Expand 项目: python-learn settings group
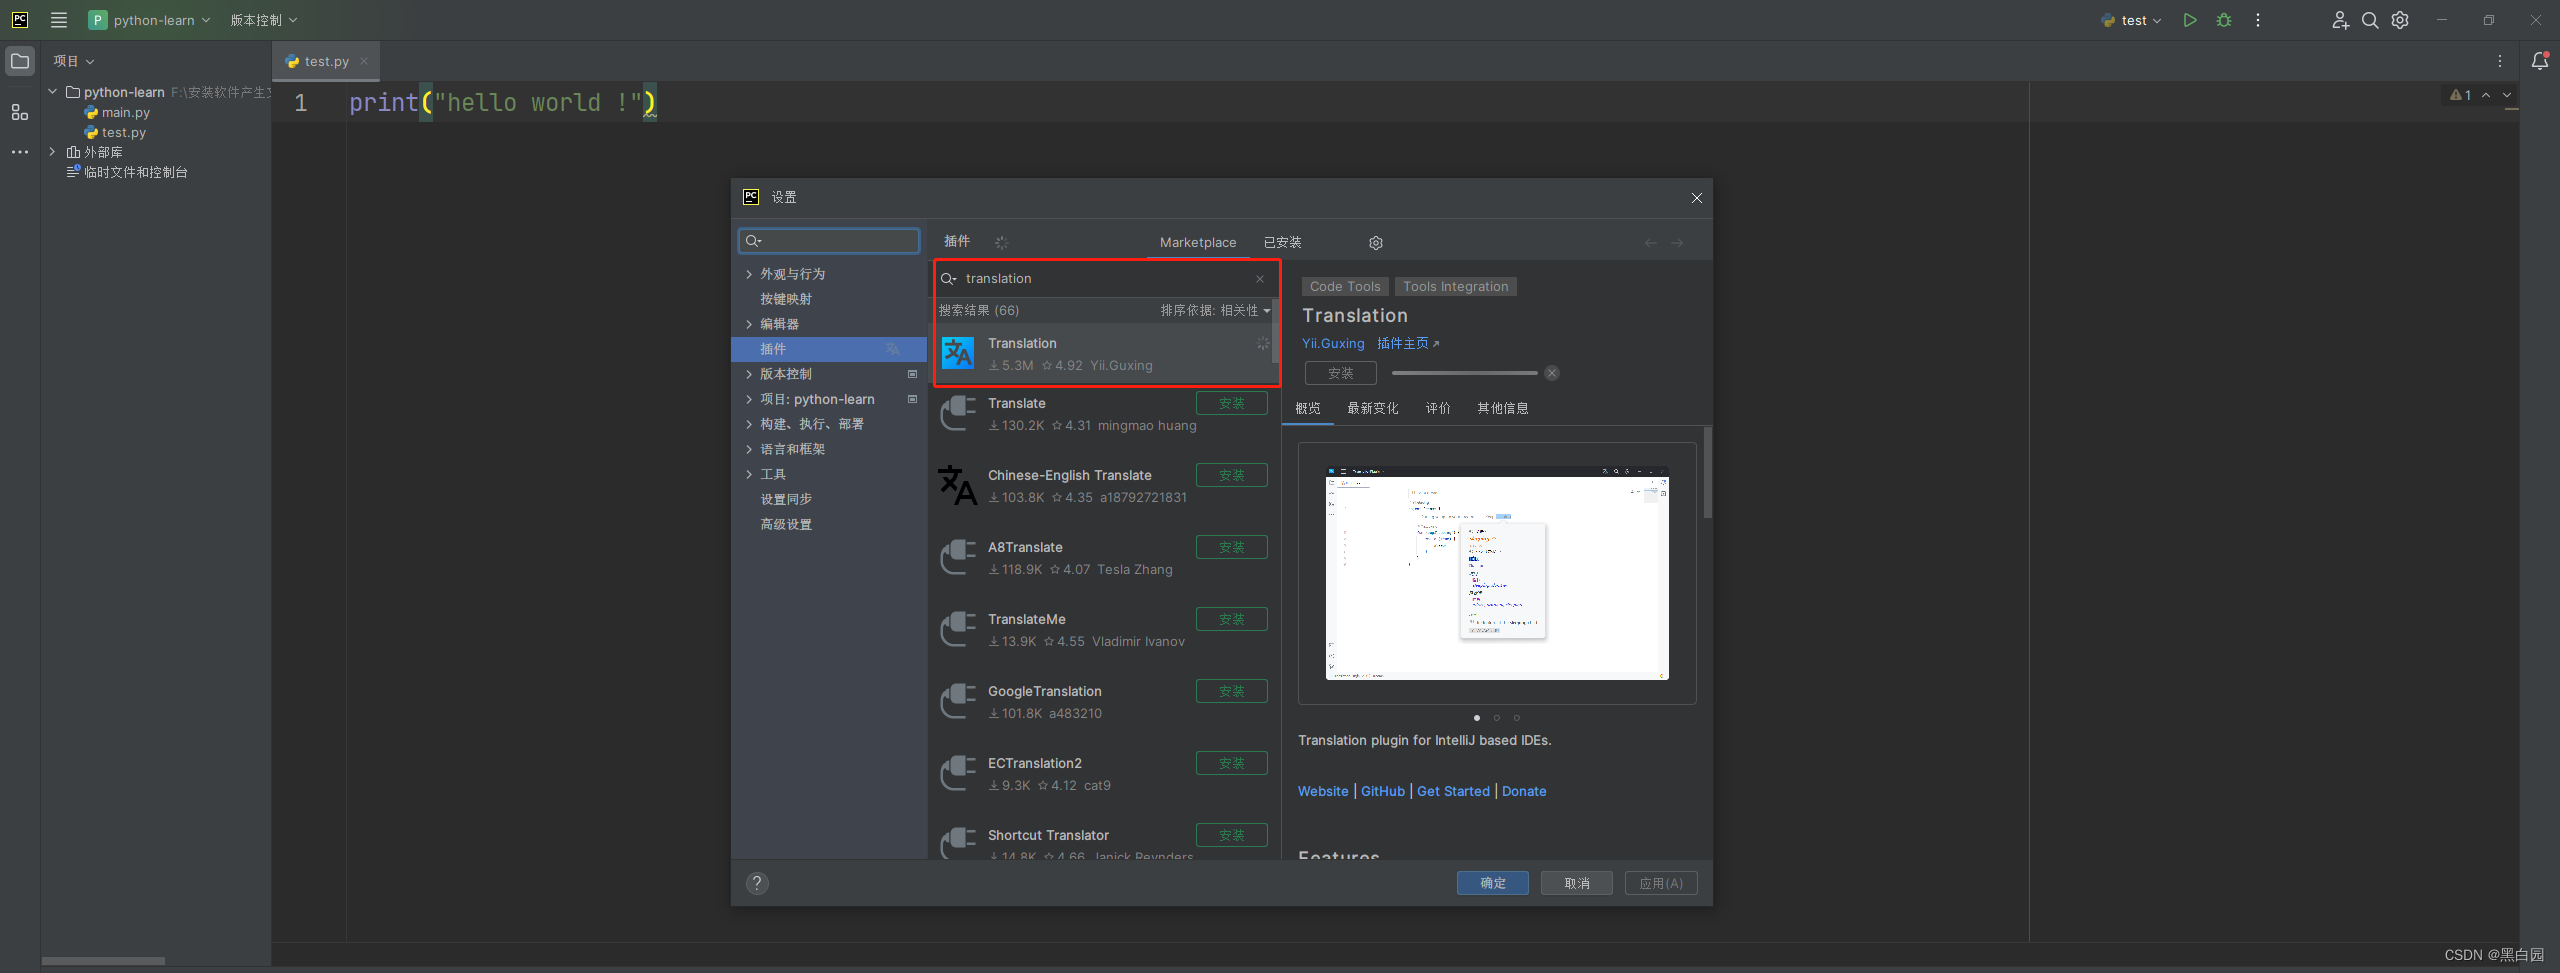This screenshot has width=2560, height=973. pyautogui.click(x=749, y=399)
